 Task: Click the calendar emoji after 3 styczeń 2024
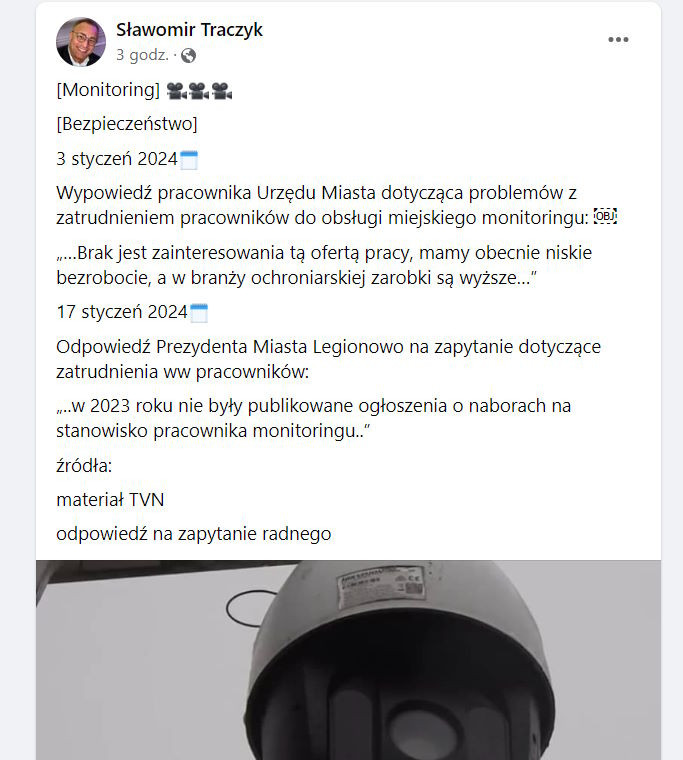(189, 160)
